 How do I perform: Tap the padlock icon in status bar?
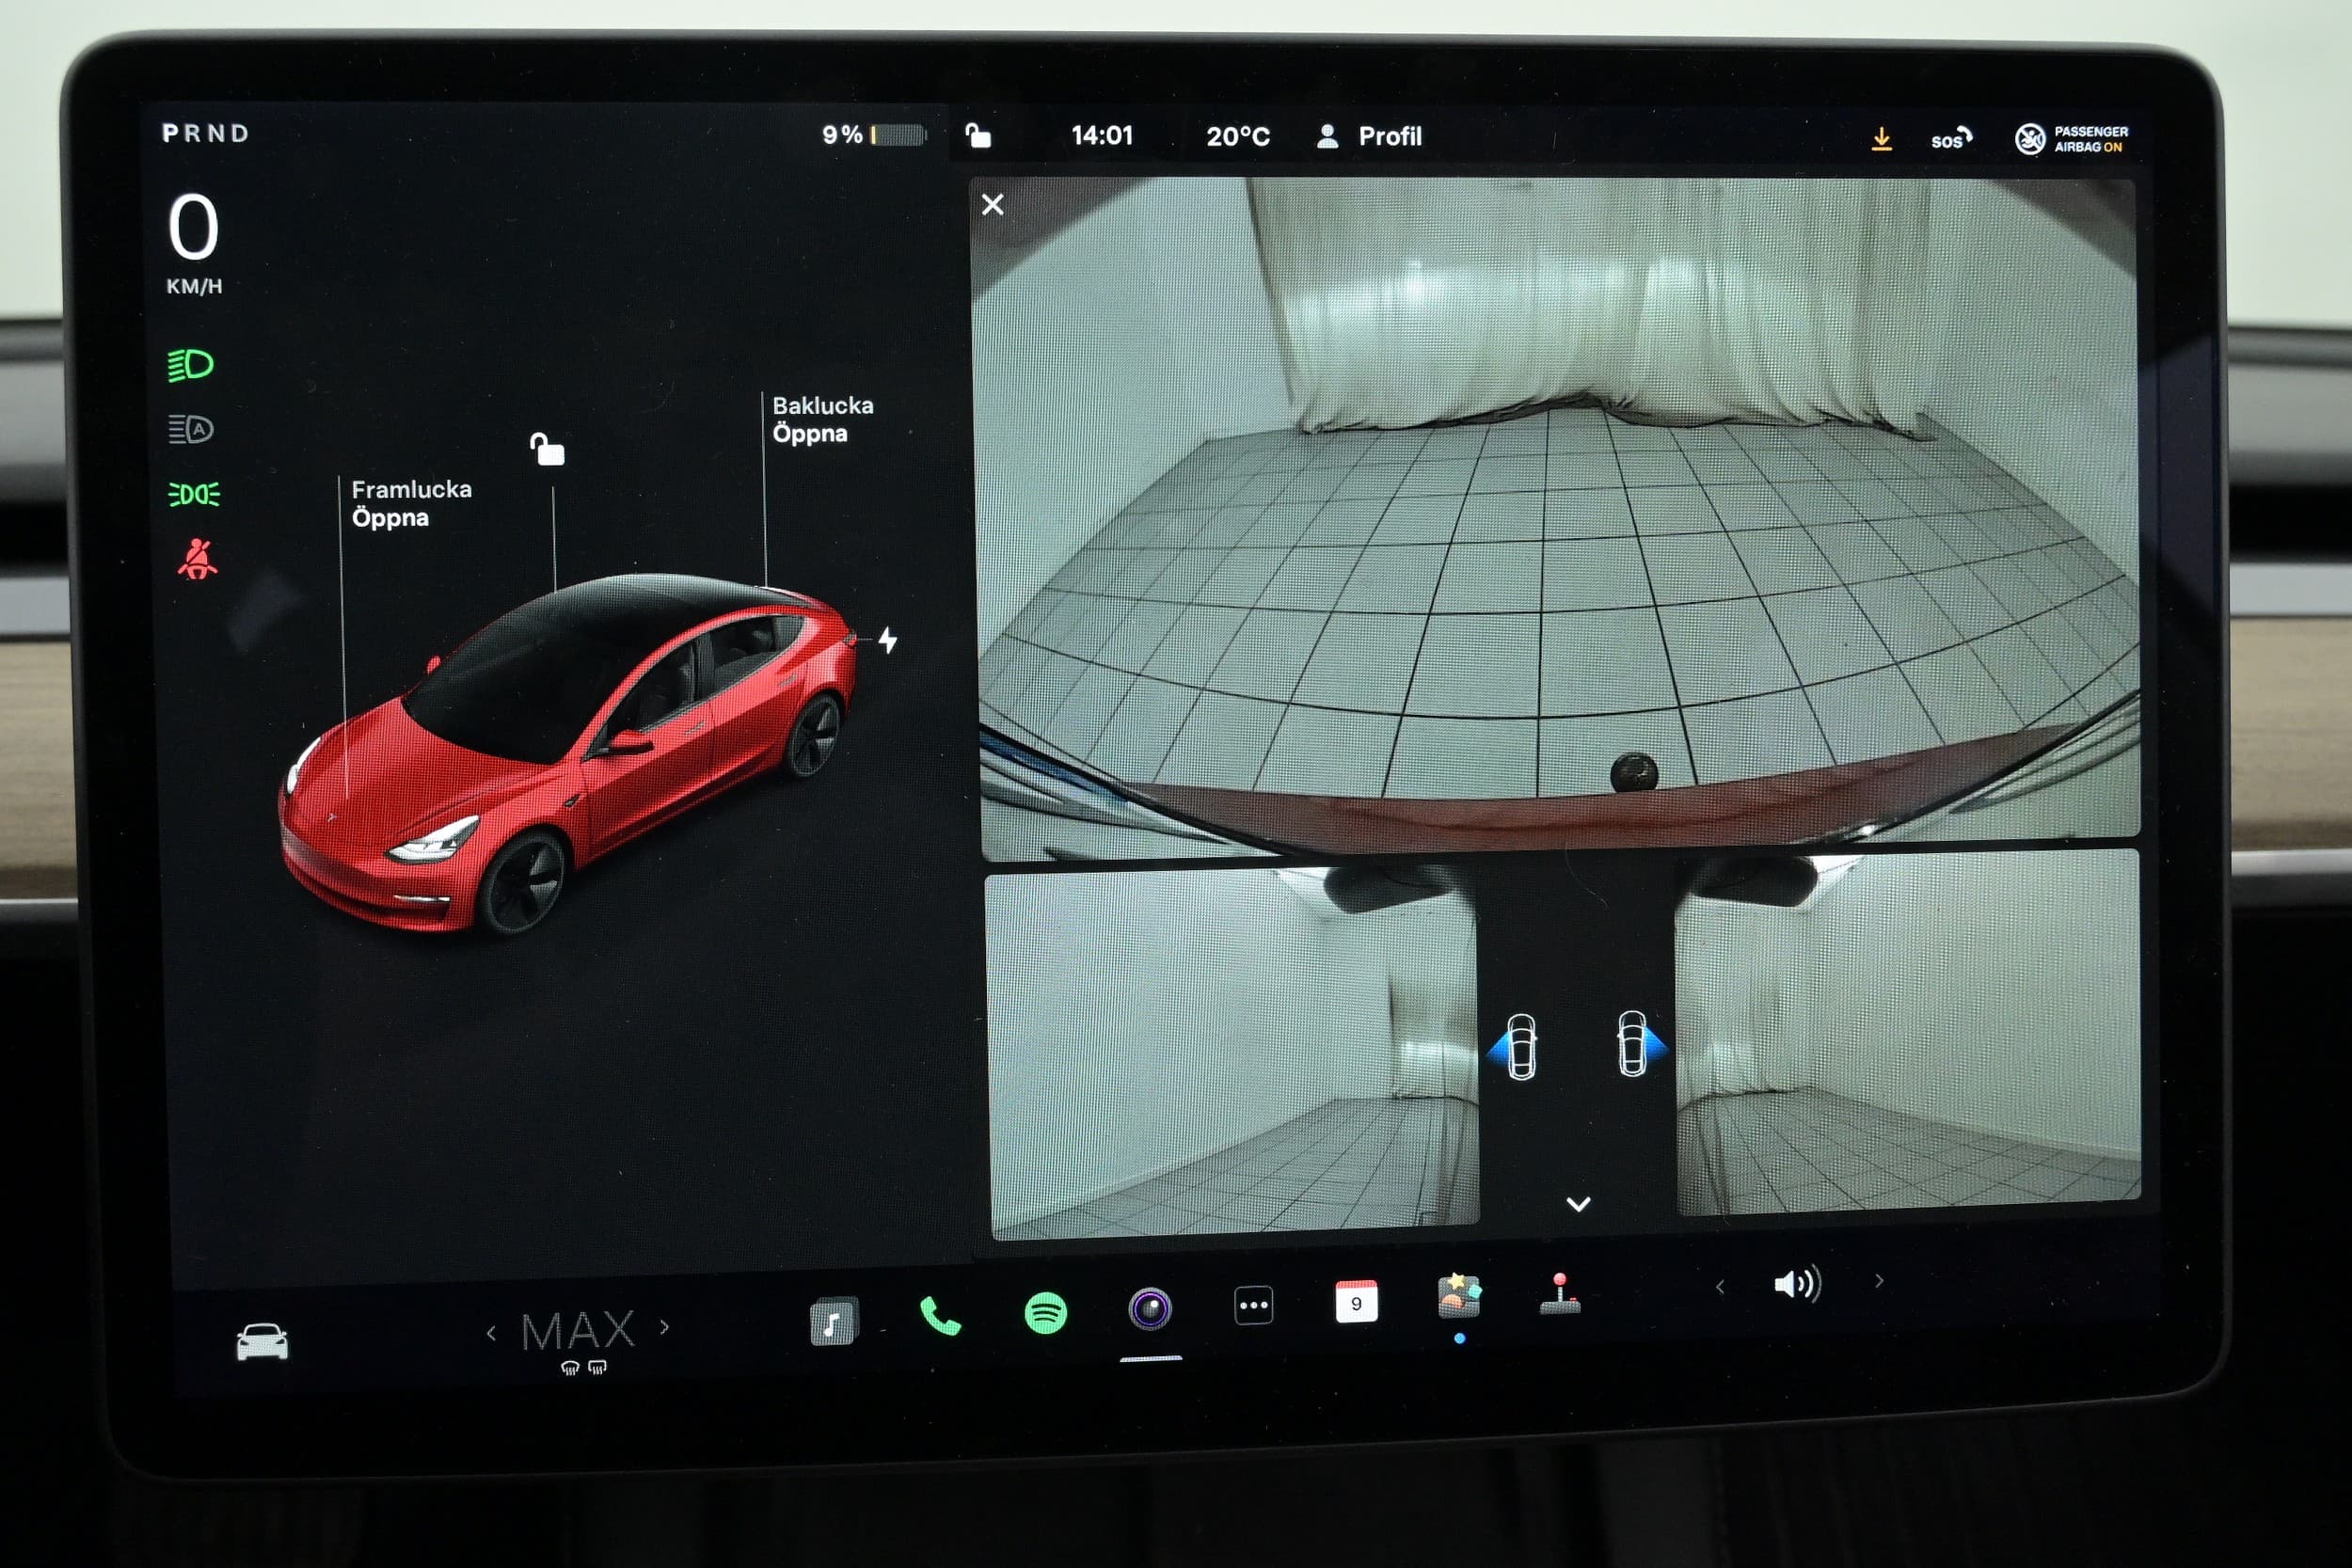click(977, 135)
